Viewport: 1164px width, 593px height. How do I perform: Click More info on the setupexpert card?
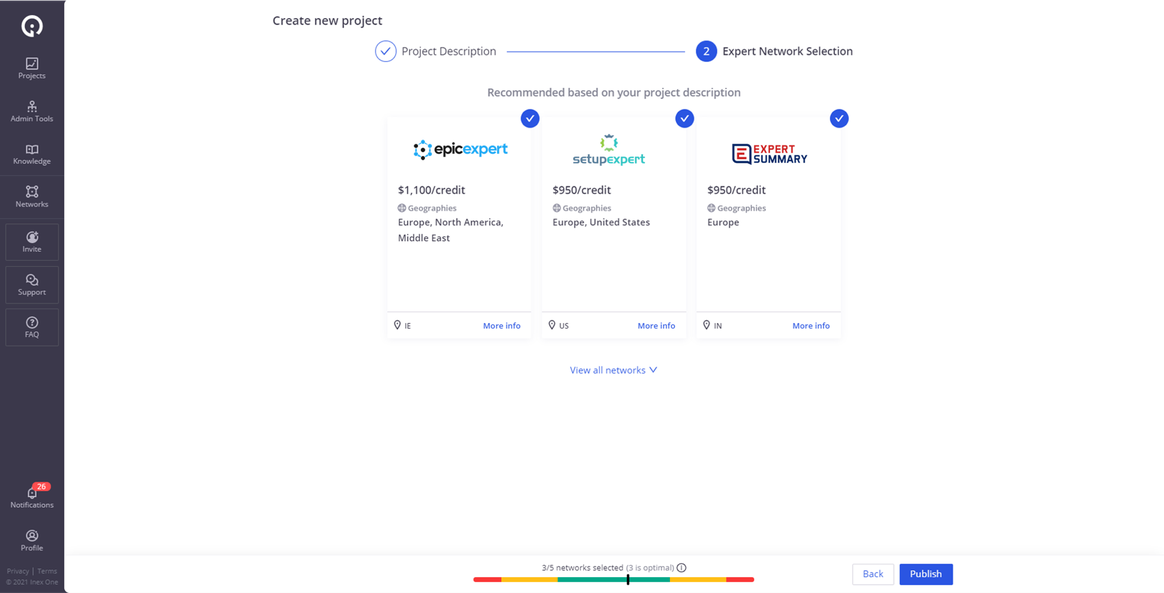[x=656, y=325]
